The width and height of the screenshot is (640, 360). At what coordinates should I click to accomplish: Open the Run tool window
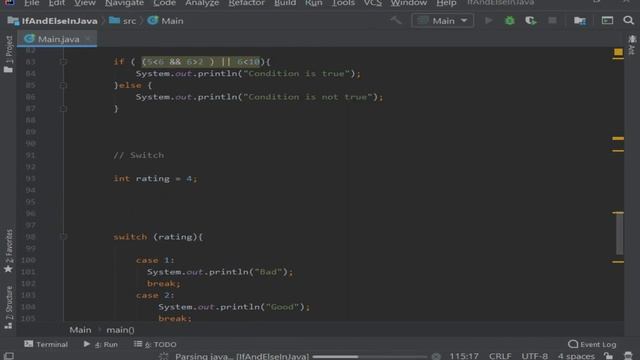(x=100, y=344)
